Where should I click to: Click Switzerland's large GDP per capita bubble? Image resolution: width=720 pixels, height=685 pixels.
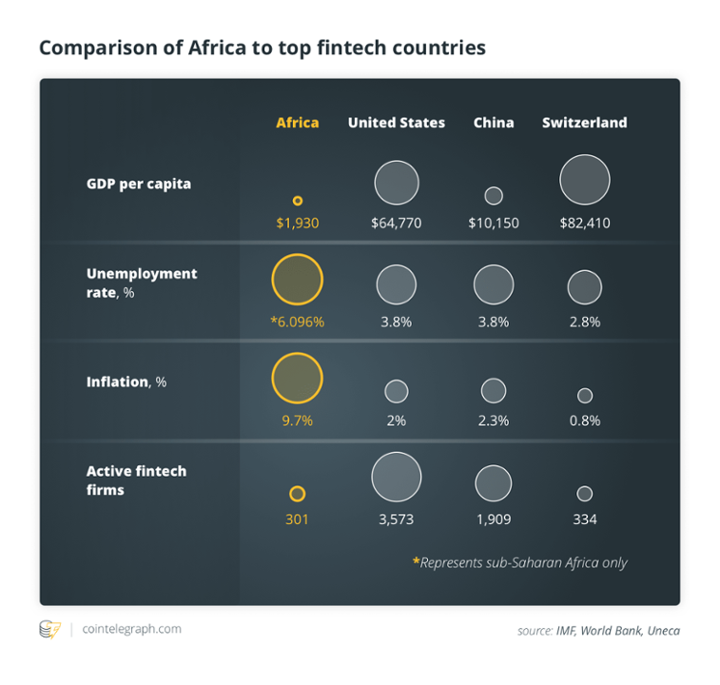(585, 180)
